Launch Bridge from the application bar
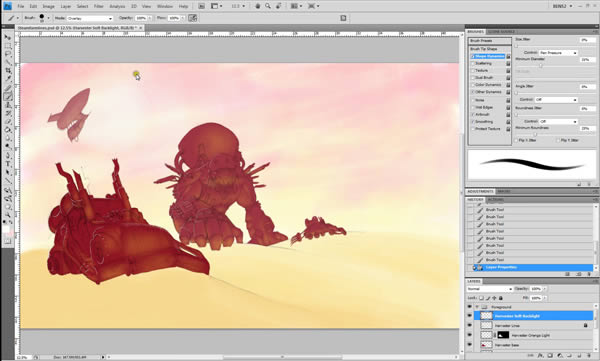600x361 pixels. (x=201, y=6)
